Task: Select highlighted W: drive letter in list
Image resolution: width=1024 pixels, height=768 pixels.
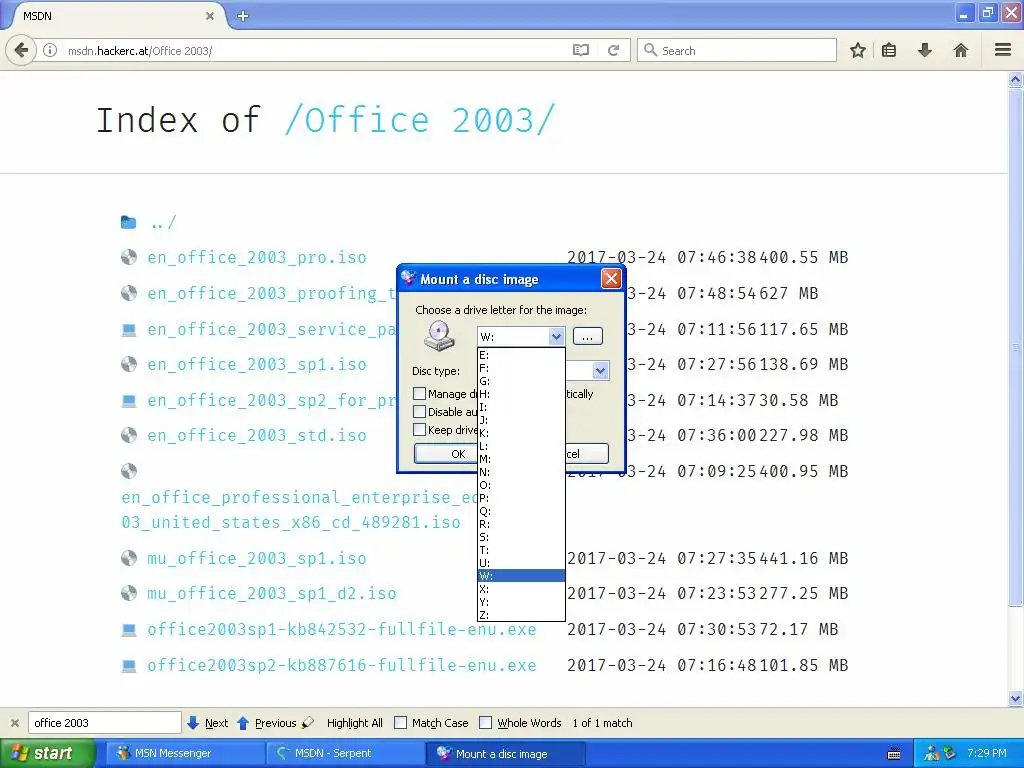Action: (521, 576)
